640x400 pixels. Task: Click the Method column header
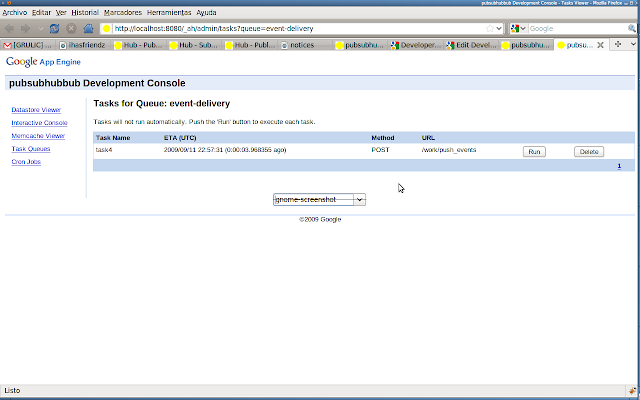point(382,138)
